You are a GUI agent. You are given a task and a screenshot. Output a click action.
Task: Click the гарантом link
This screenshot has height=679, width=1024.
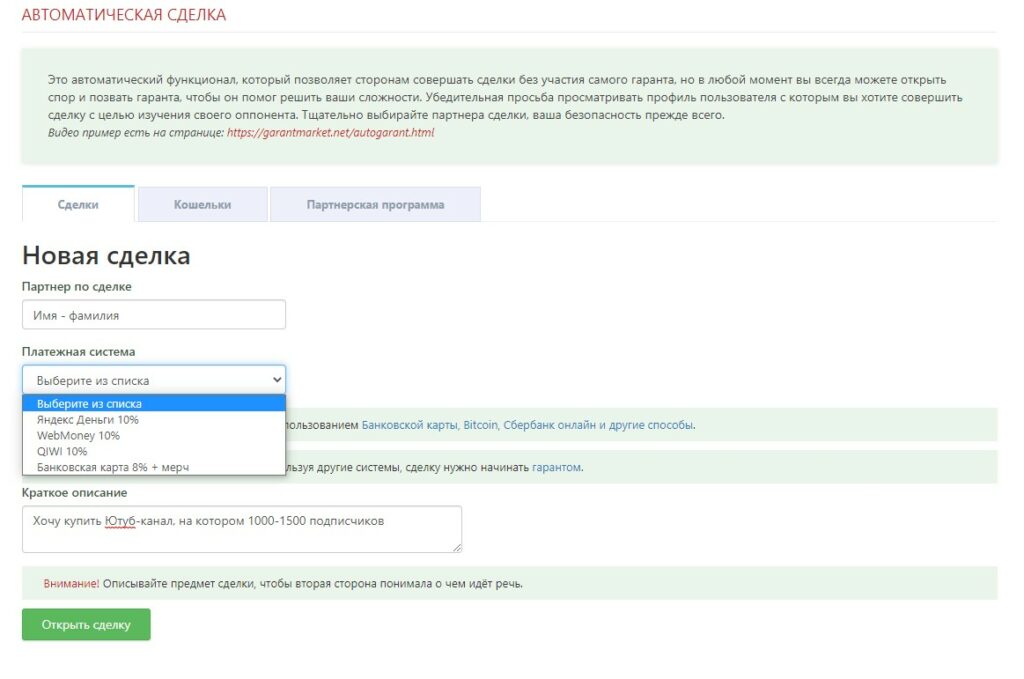pos(556,467)
